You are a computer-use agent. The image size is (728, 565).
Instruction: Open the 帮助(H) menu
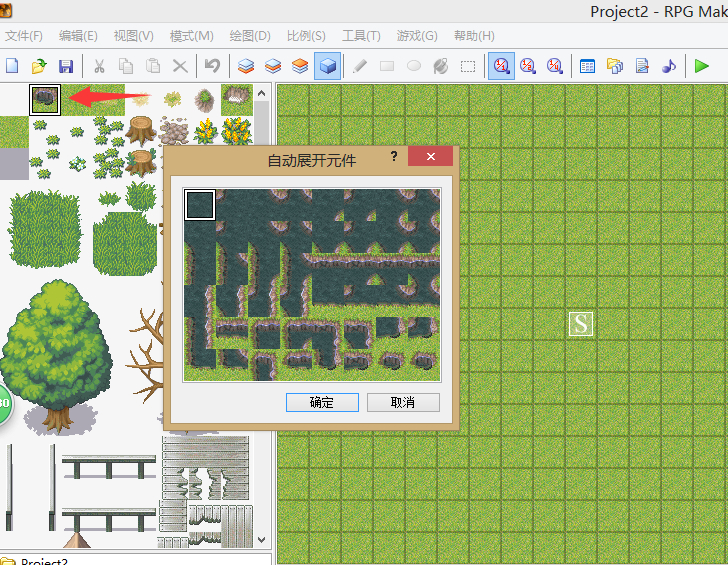(474, 36)
